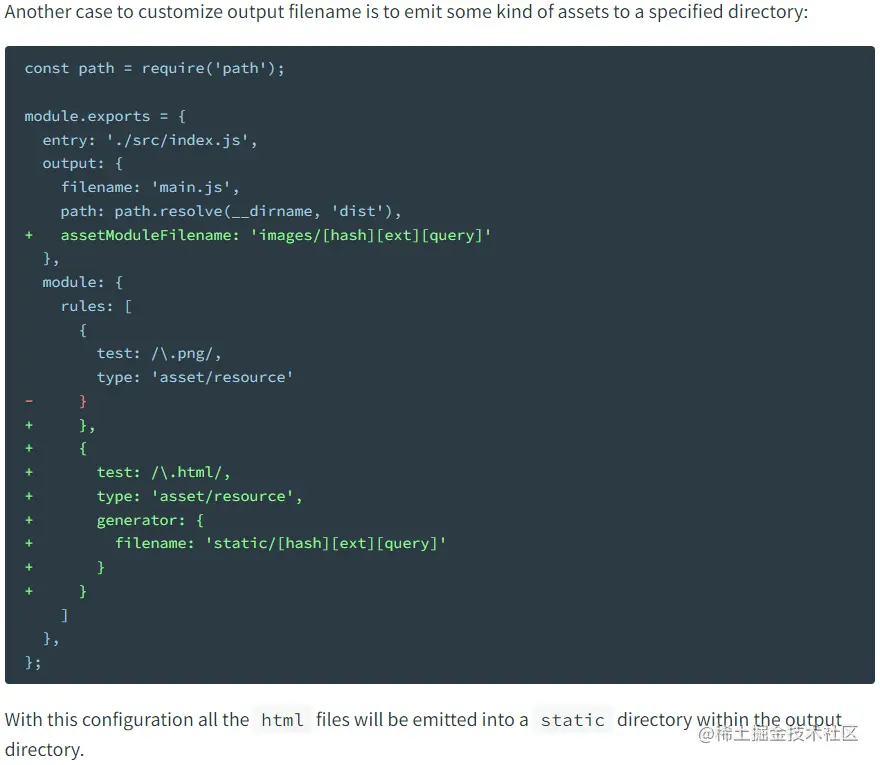
Task: Click the inline code word "static"
Action: (x=572, y=720)
